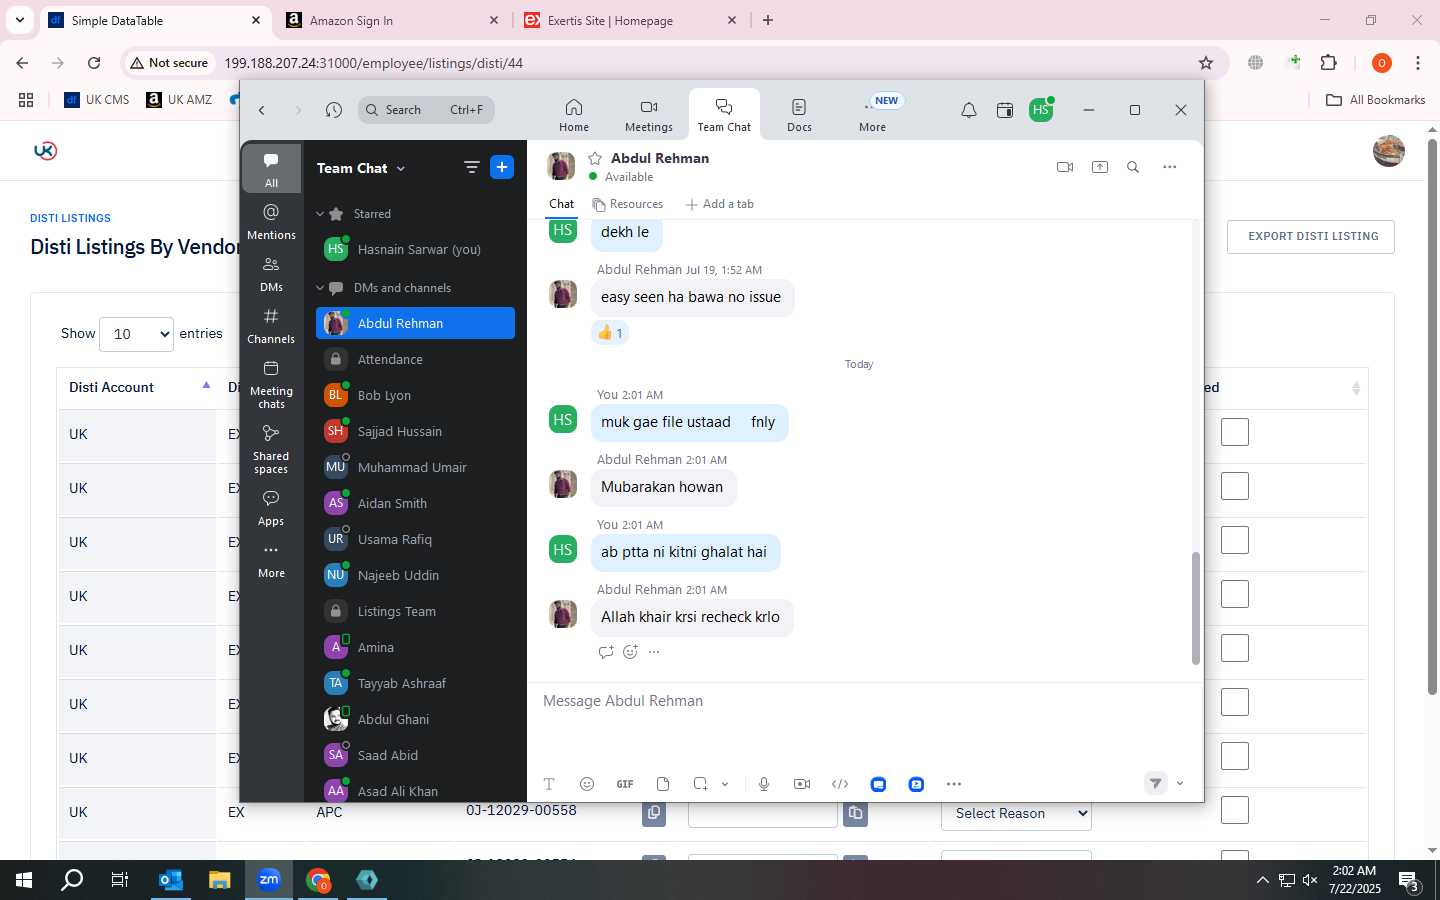1440x900 pixels.
Task: Click the screenshot capture icon
Action: click(x=701, y=784)
